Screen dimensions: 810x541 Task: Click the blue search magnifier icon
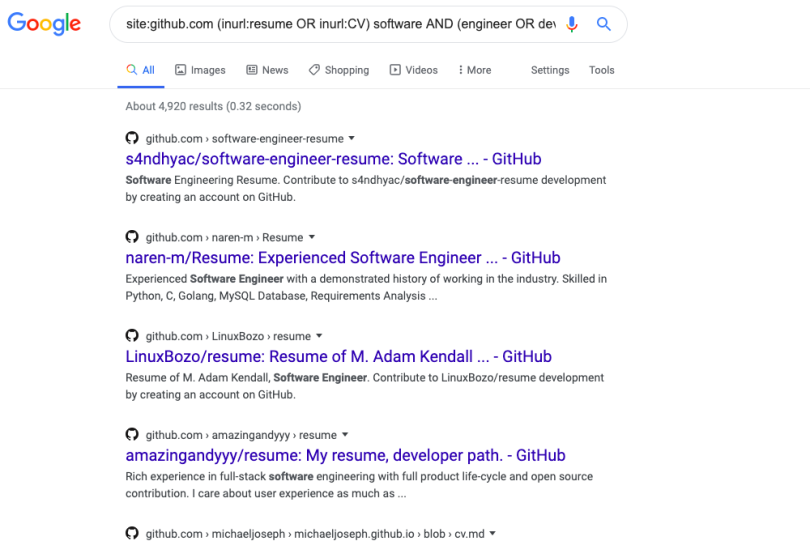(603, 24)
